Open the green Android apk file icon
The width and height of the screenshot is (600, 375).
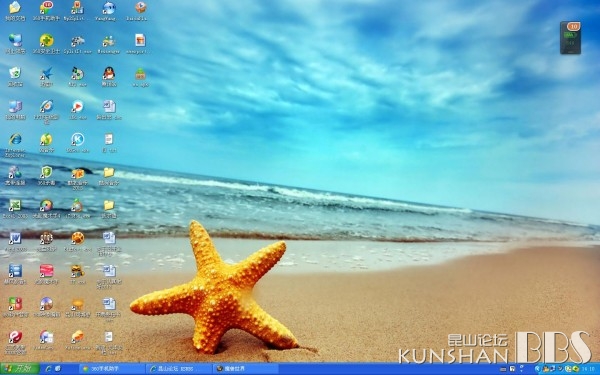pos(140,73)
